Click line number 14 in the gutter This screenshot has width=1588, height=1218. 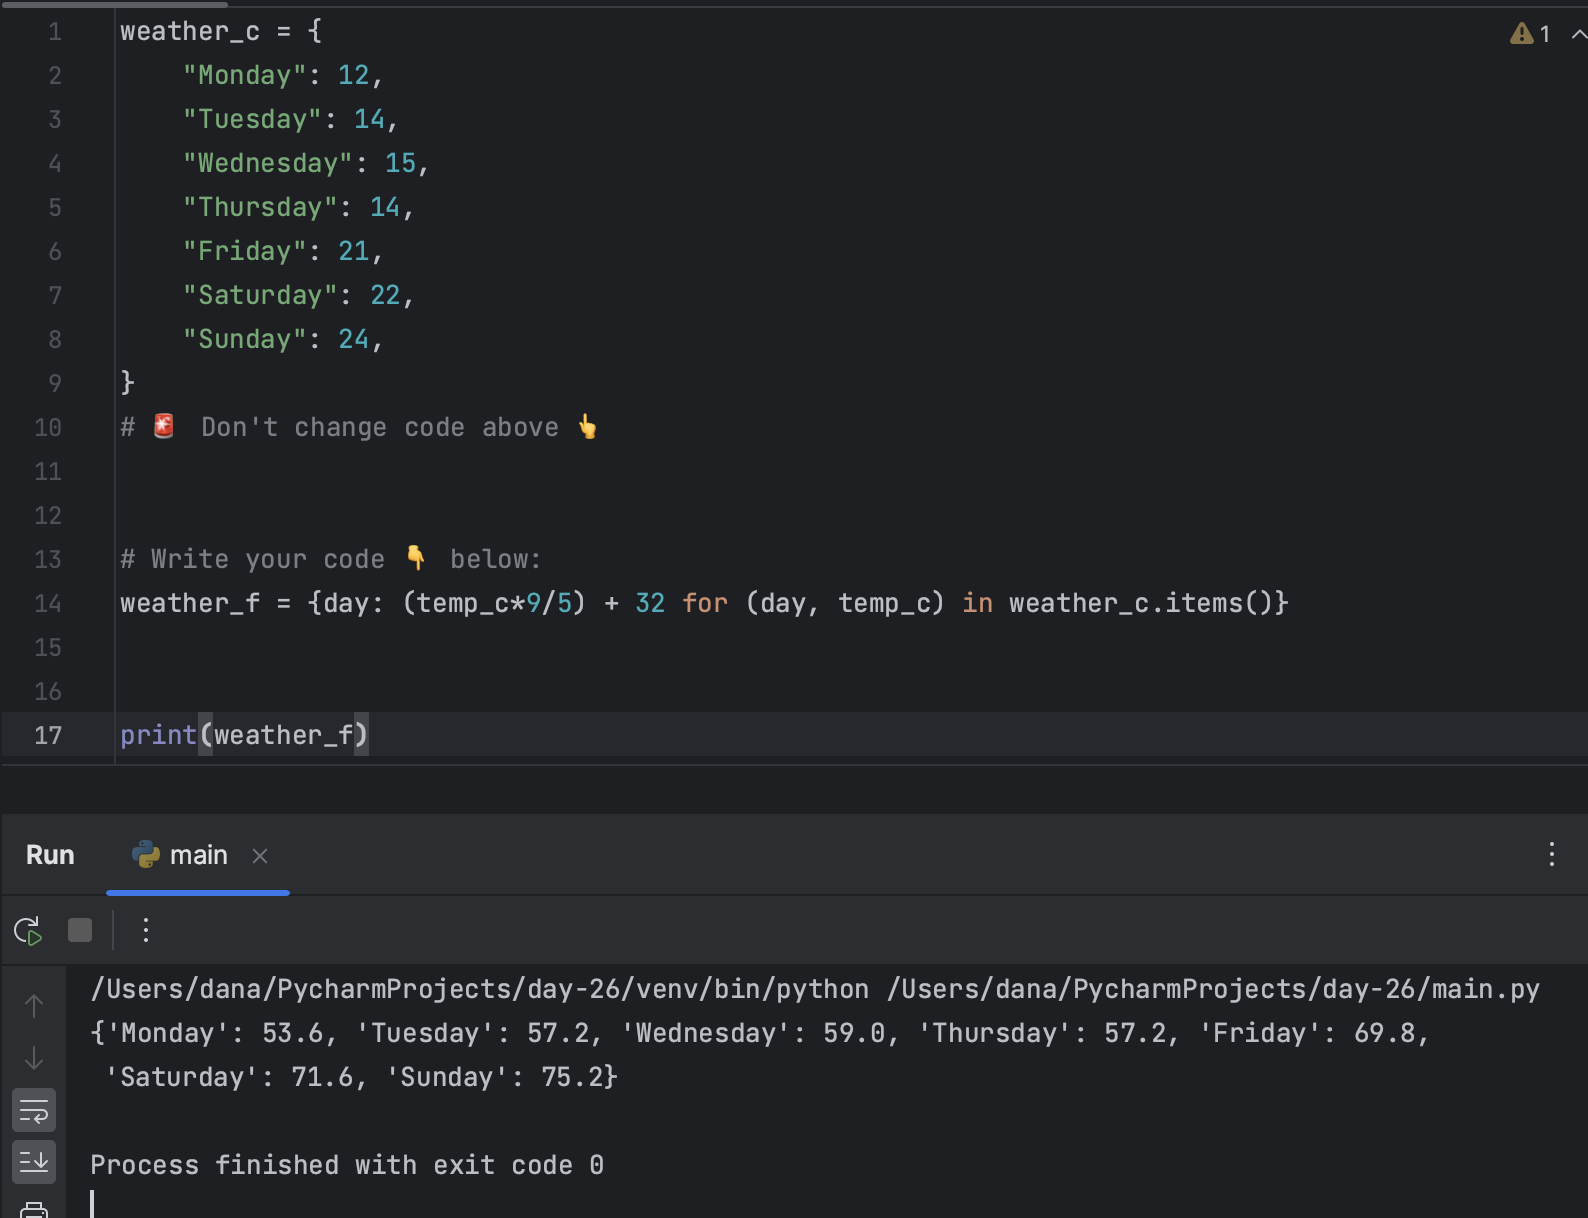[48, 604]
